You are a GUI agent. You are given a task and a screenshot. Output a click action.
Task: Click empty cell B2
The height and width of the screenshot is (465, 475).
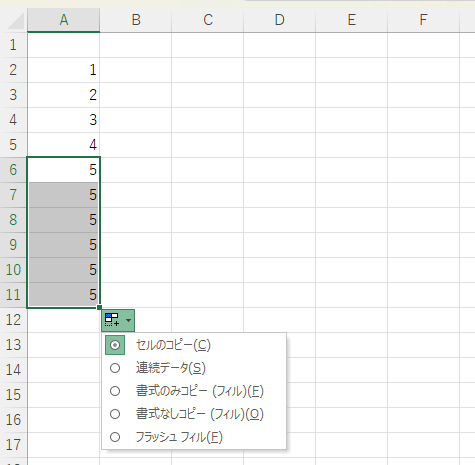(x=136, y=70)
